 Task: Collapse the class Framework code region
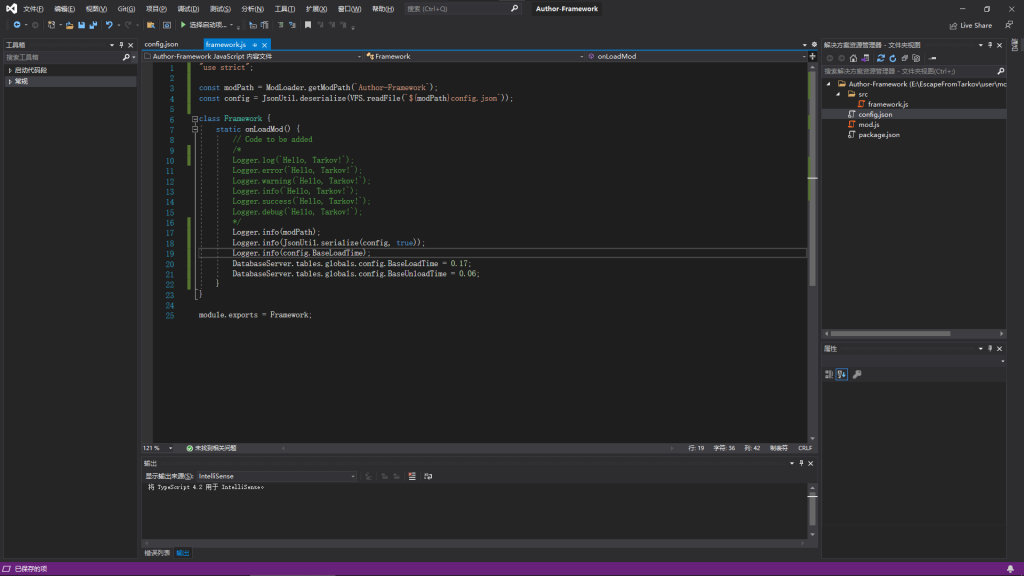(195, 119)
